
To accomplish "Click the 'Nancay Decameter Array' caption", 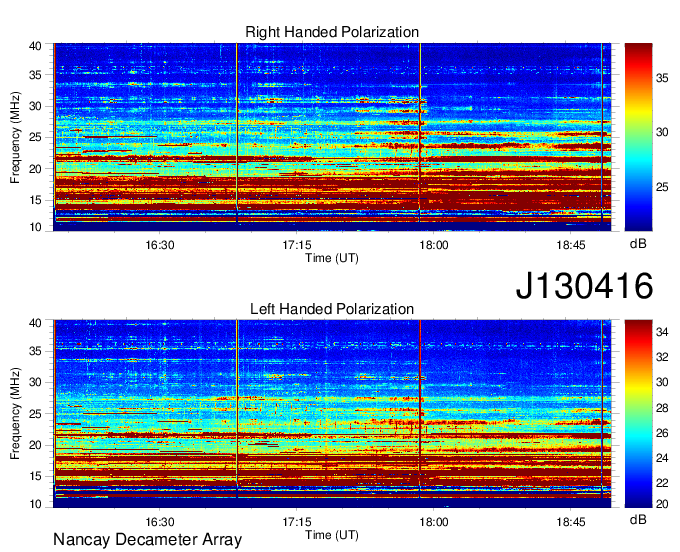I will (x=147, y=539).
